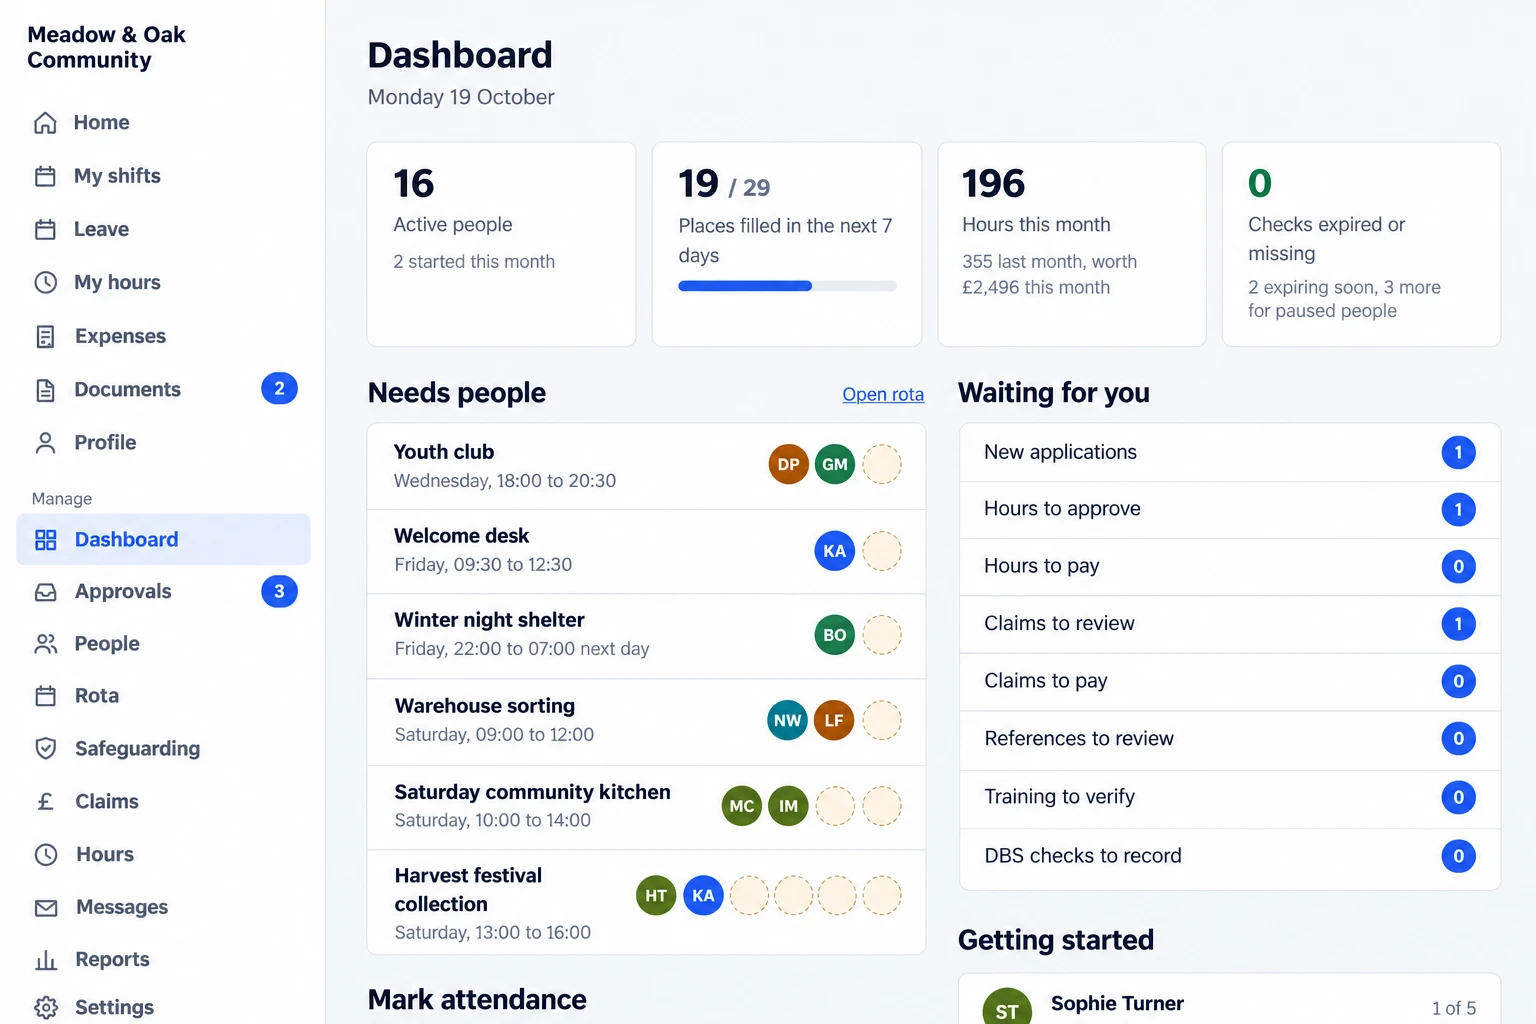The width and height of the screenshot is (1536, 1024).
Task: Click the Meadow & Oak Community title
Action: tap(106, 47)
